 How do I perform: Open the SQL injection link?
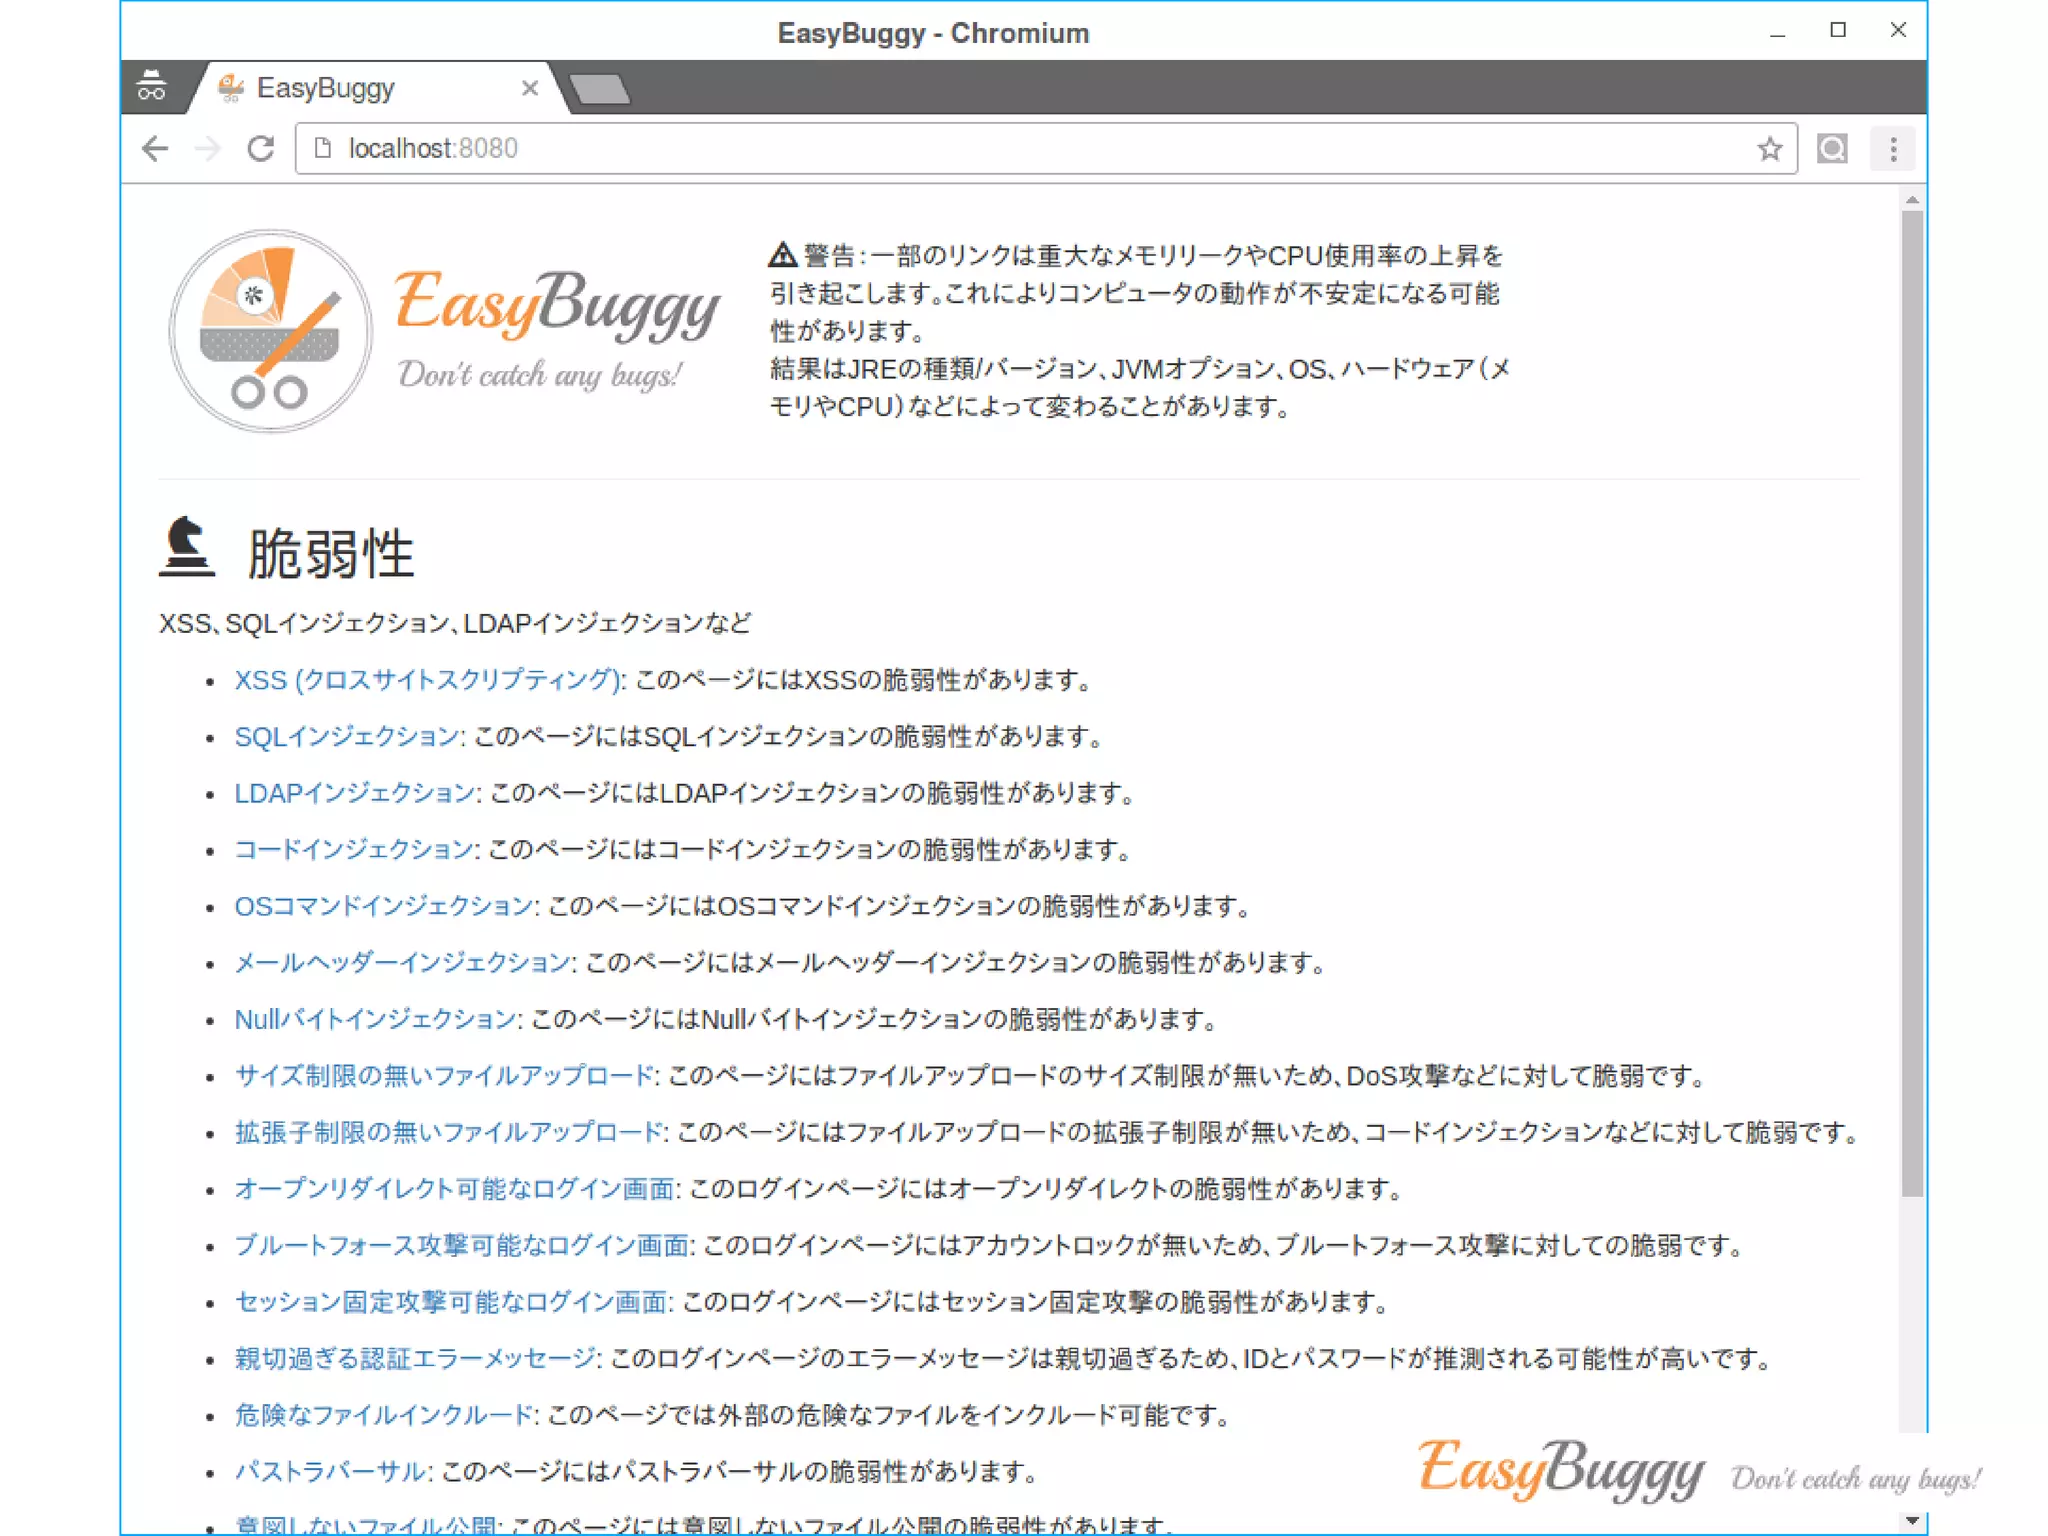(x=347, y=737)
